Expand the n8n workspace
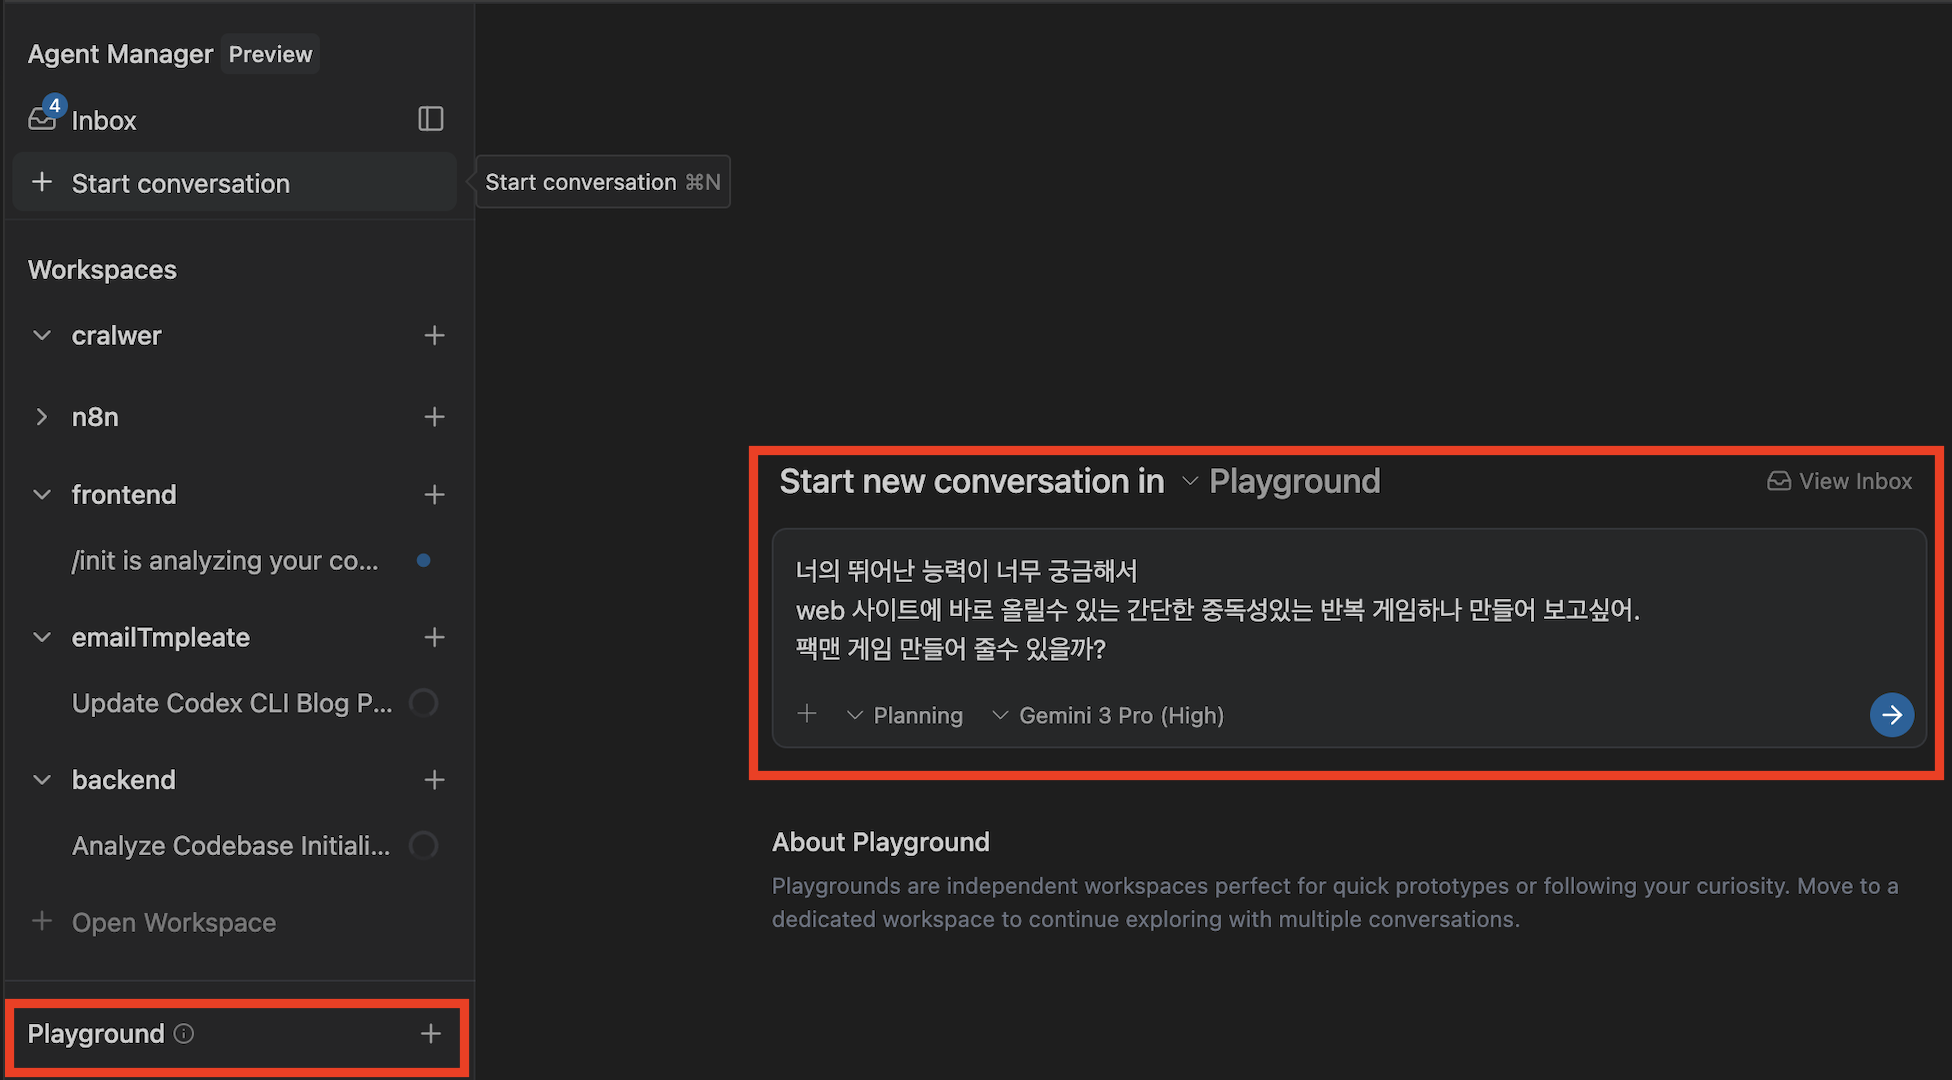Screen dimensions: 1952x1080 (x=42, y=417)
